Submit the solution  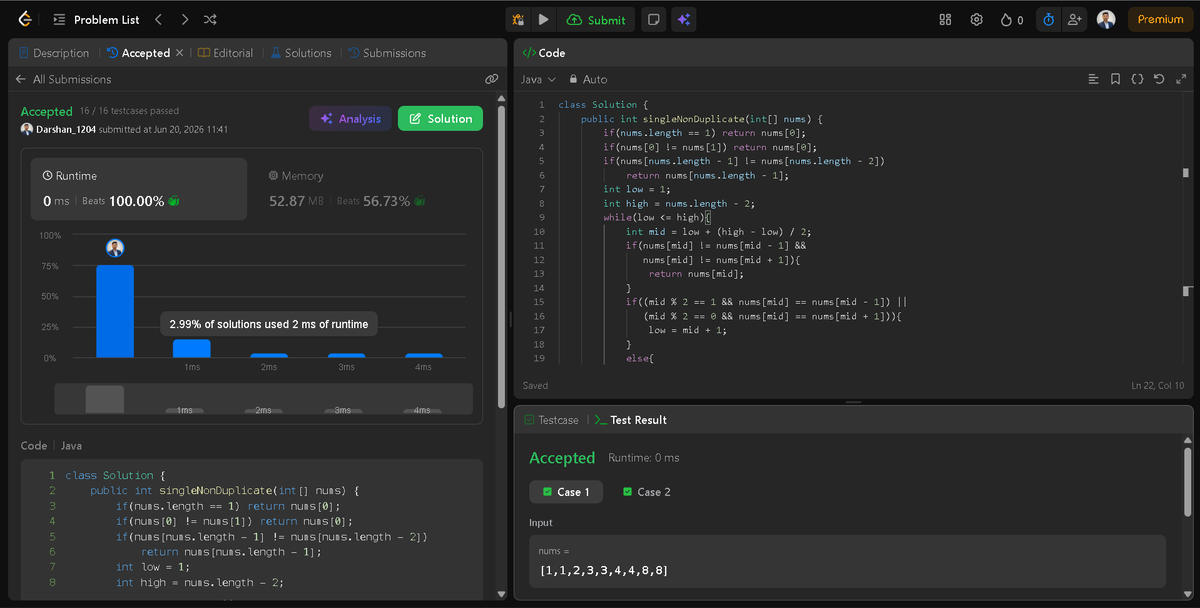tap(596, 19)
